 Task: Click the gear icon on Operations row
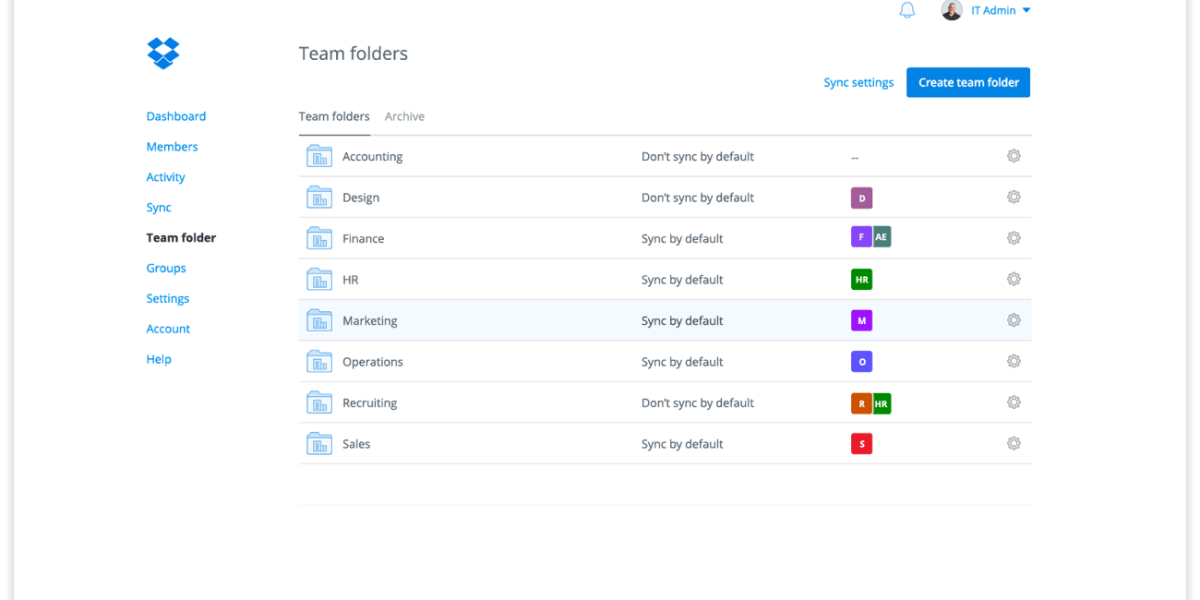pyautogui.click(x=1013, y=361)
